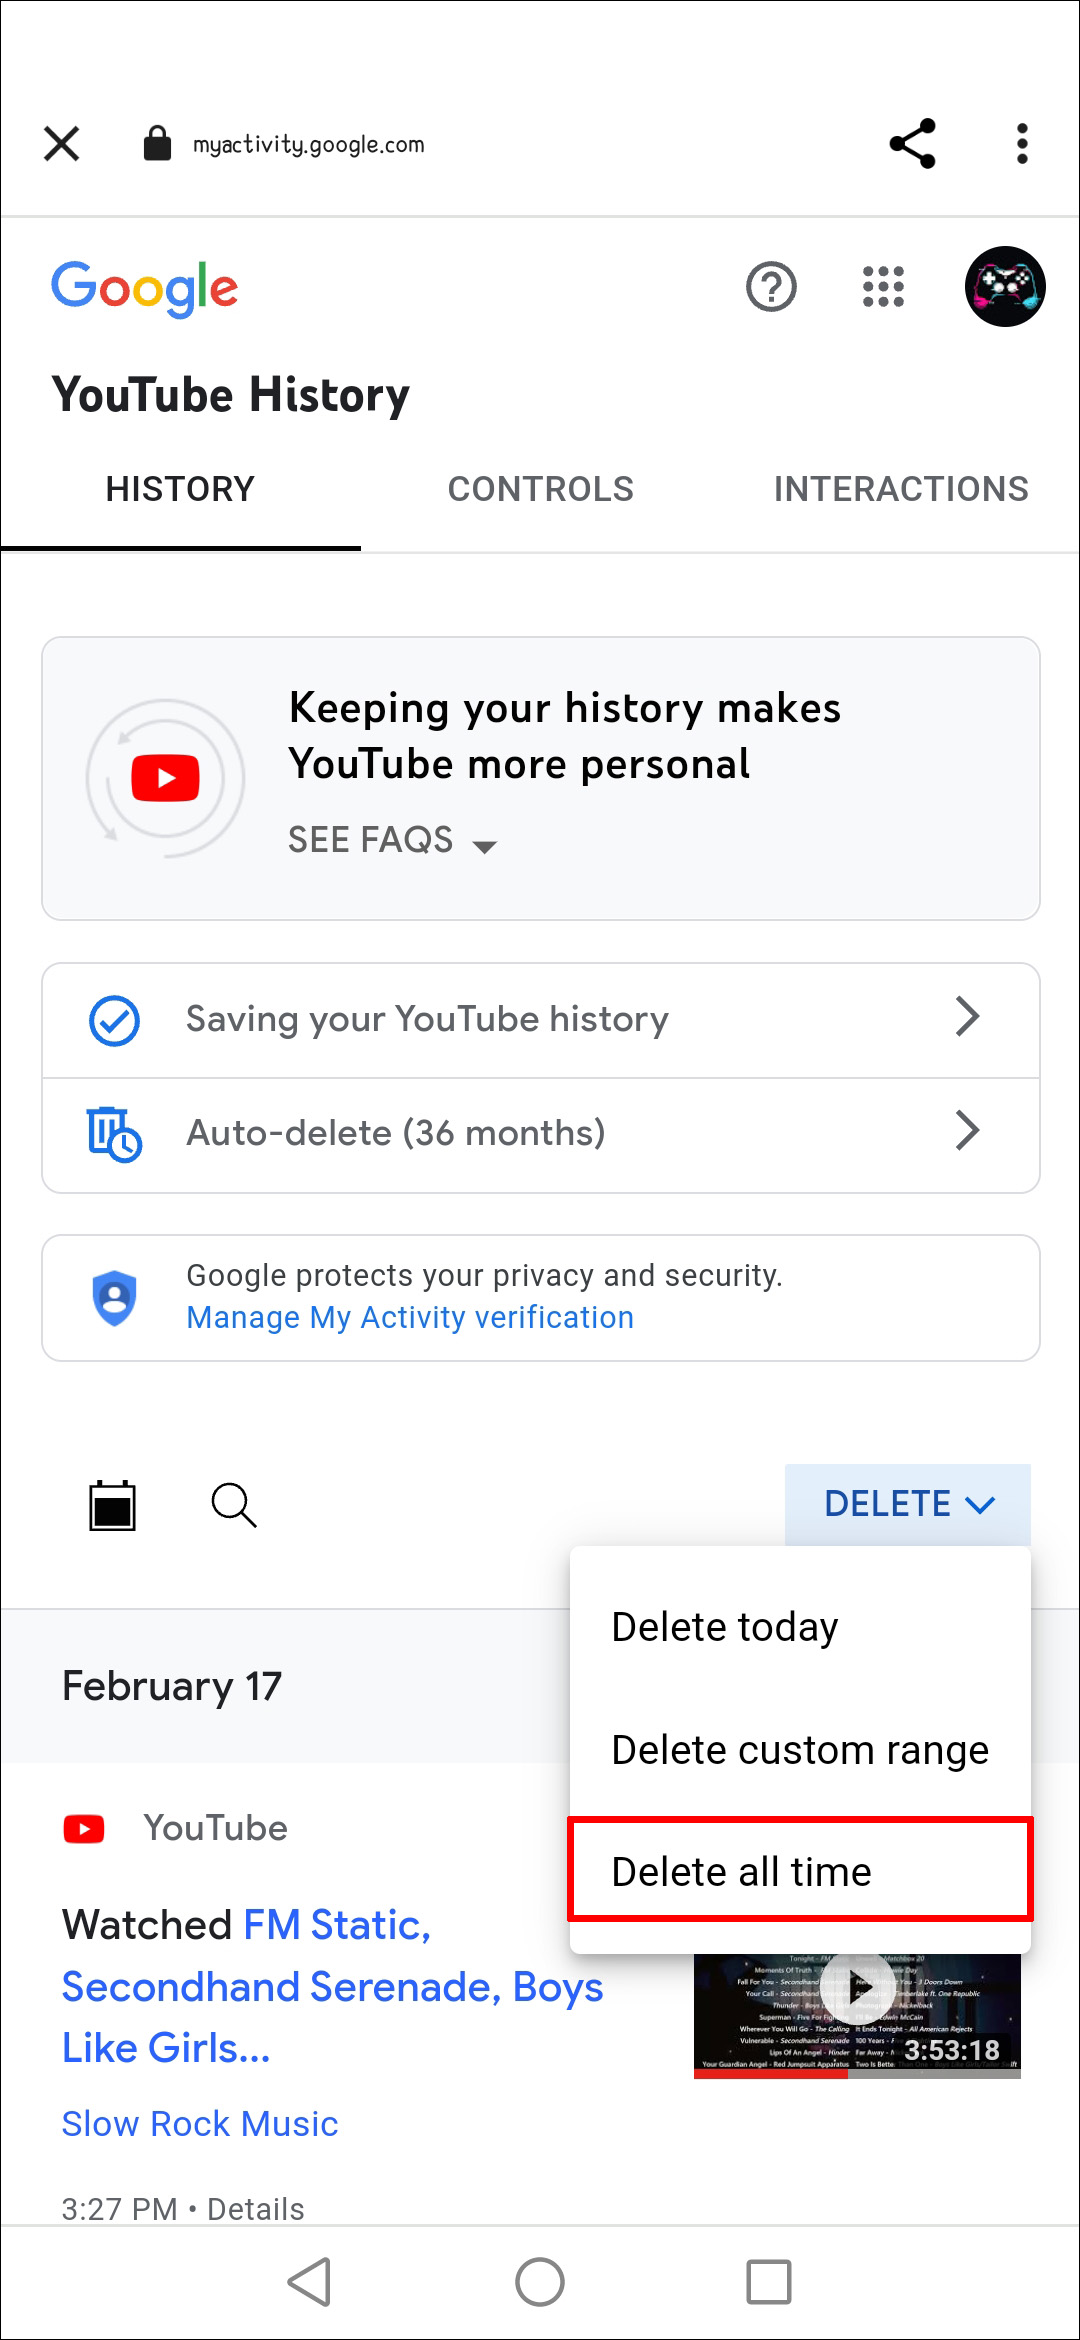Close the browser tab with X

62,143
